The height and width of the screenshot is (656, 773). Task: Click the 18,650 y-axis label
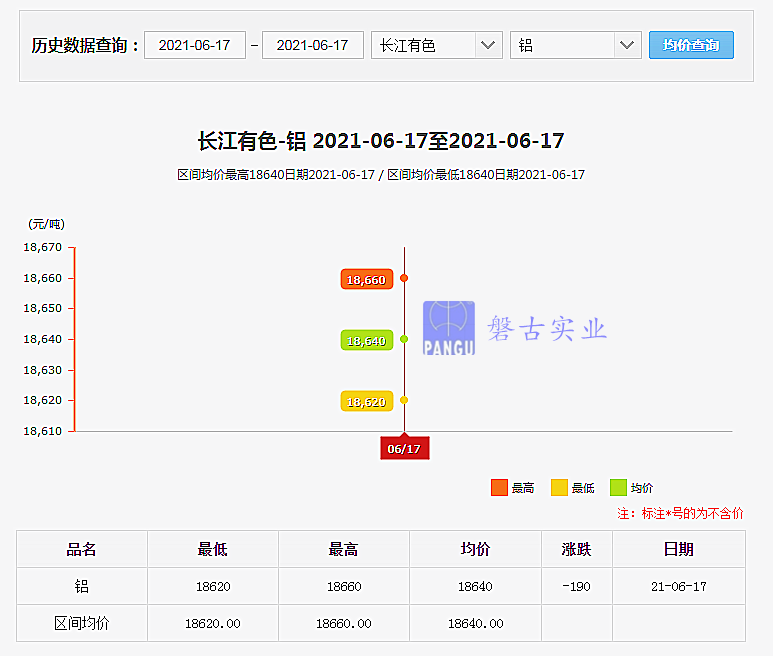pyautogui.click(x=42, y=308)
